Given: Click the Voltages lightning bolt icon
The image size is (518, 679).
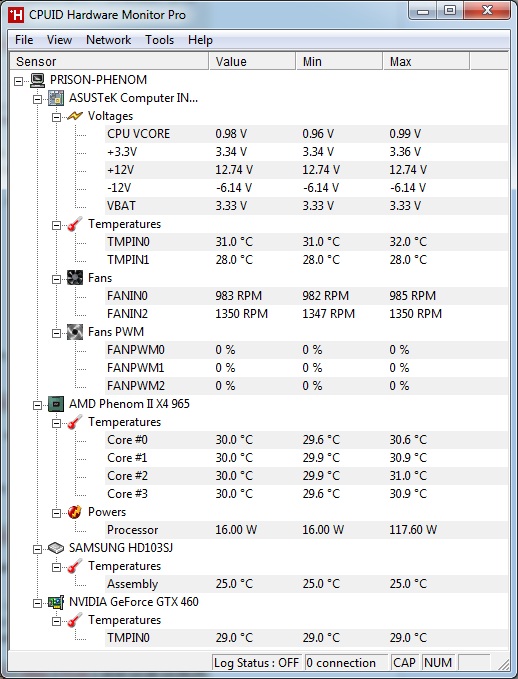Looking at the screenshot, I should [75, 116].
